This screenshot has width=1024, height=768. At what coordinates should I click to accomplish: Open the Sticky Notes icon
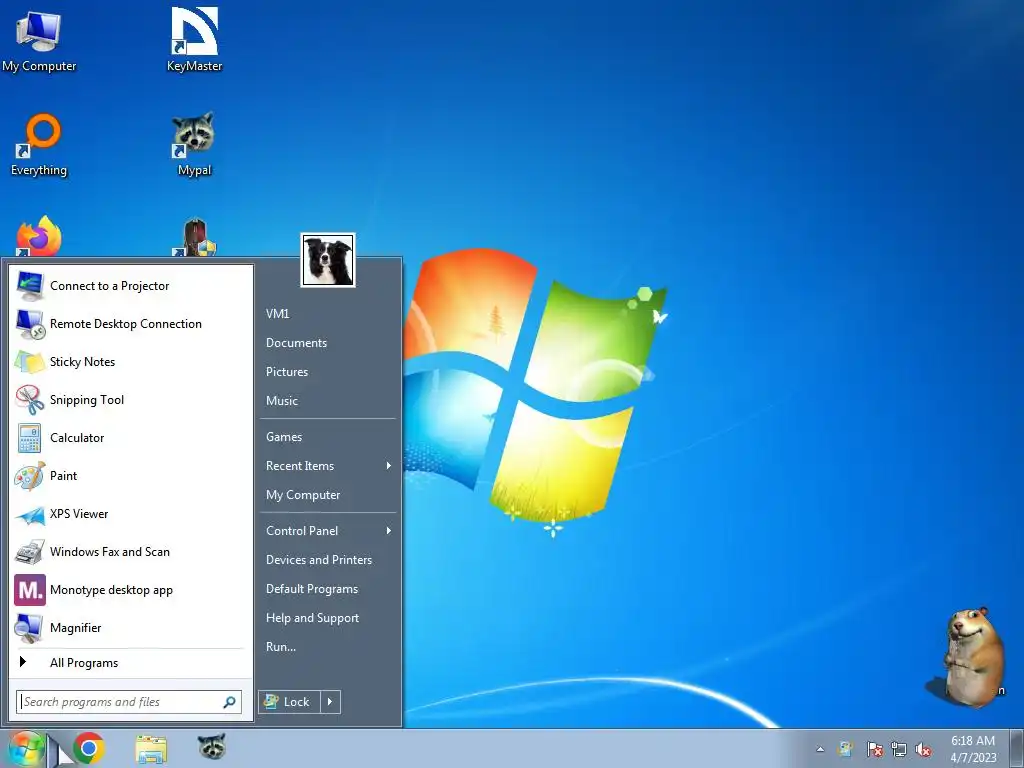(30, 362)
